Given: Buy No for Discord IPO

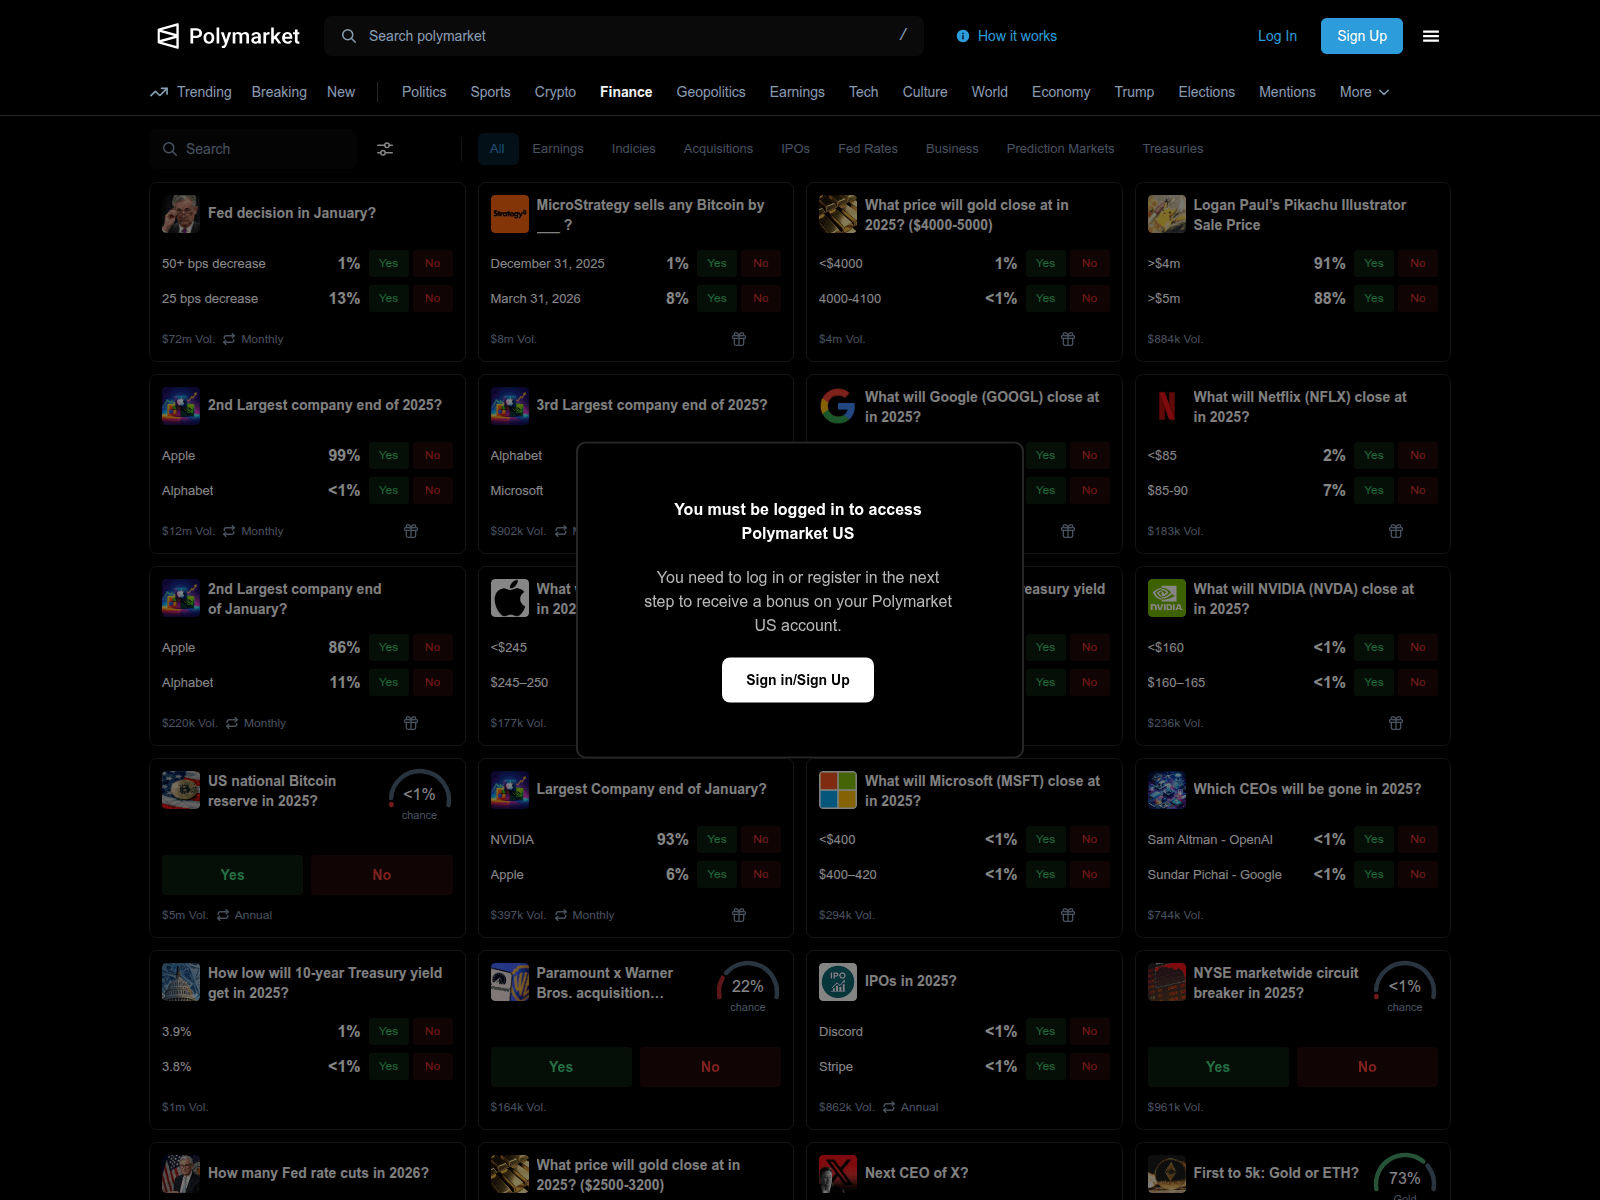Looking at the screenshot, I should (x=1090, y=1032).
